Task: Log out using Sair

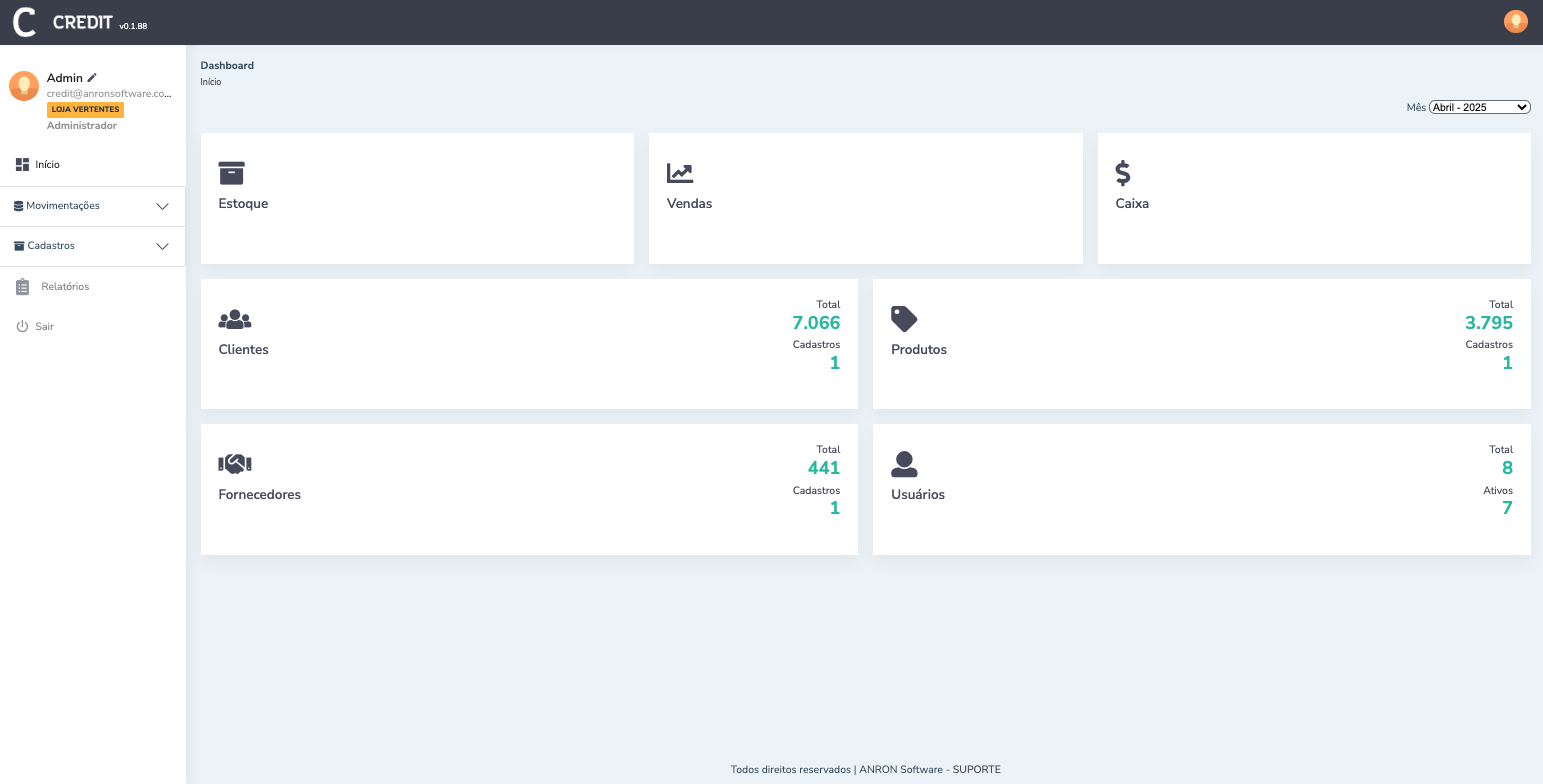Action: 44,327
